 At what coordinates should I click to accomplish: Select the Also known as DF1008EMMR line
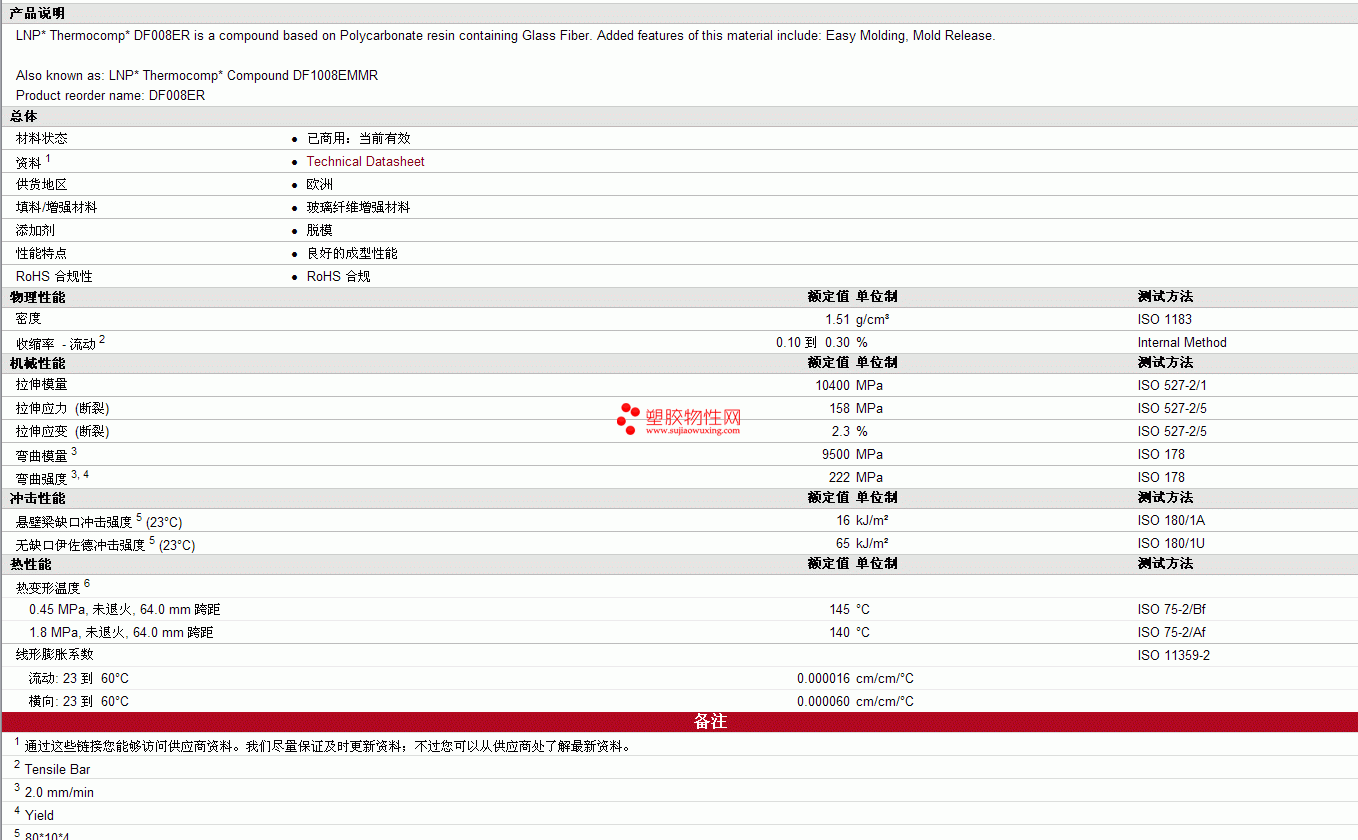coord(197,75)
